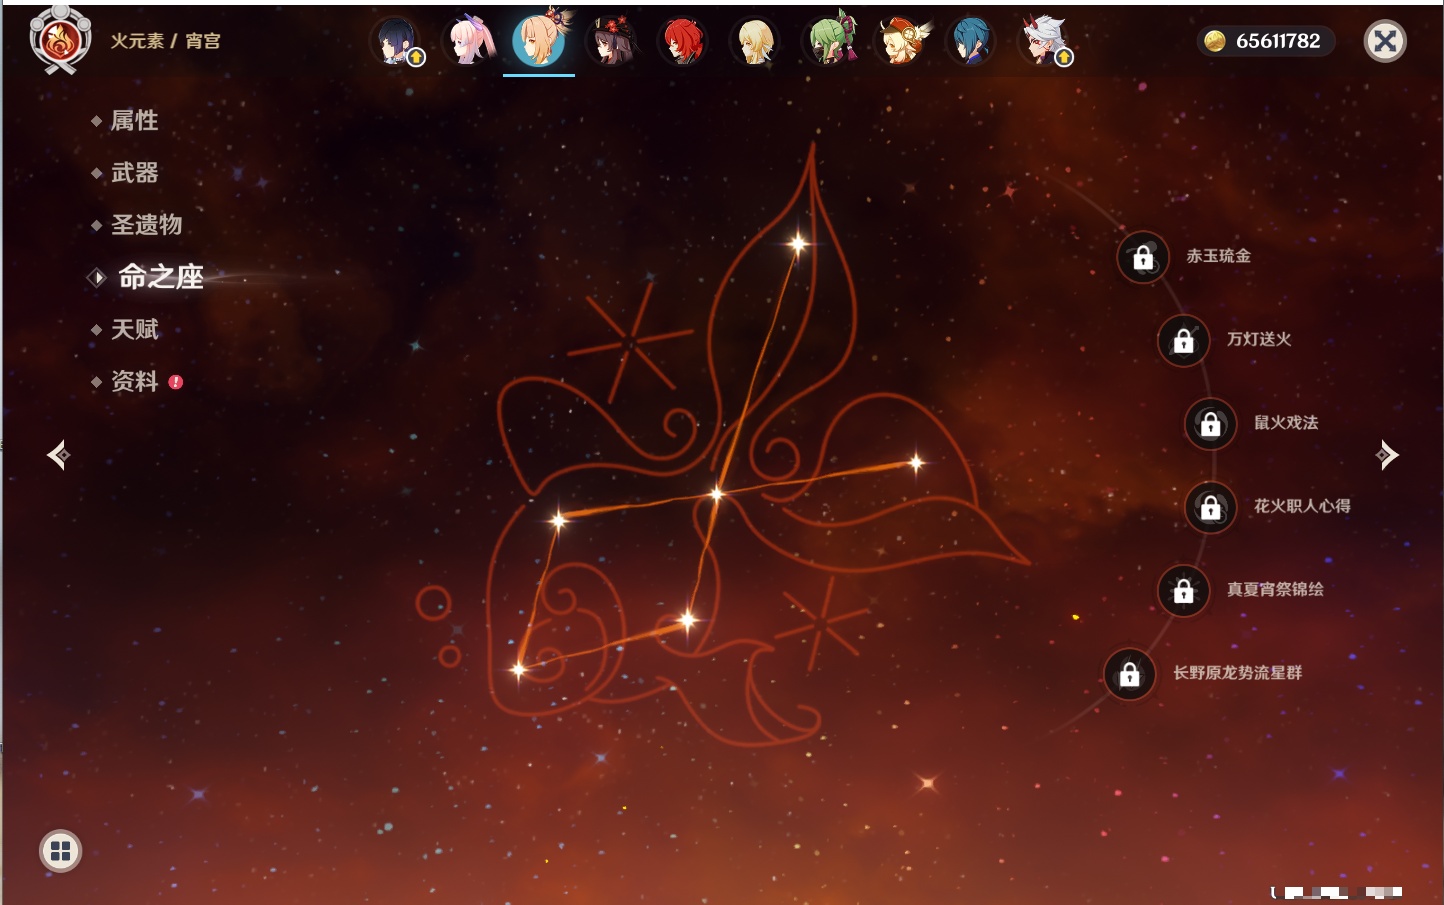Click the Mora amount 65611782
1444x905 pixels.
(x=1278, y=41)
